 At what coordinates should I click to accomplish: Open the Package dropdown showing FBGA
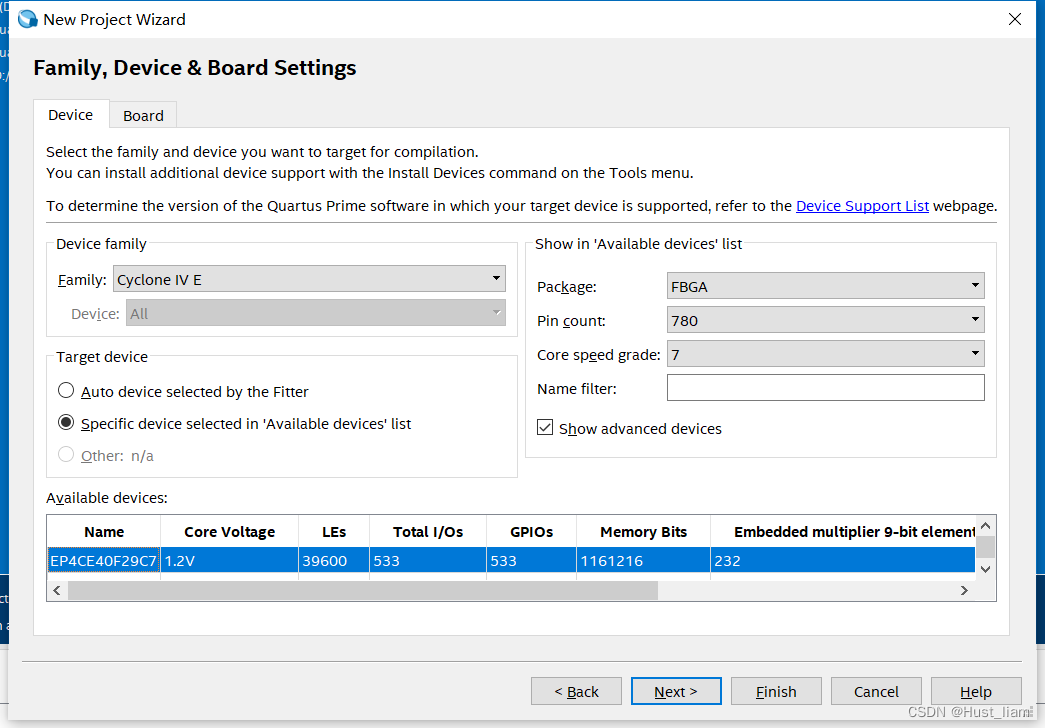coord(825,286)
